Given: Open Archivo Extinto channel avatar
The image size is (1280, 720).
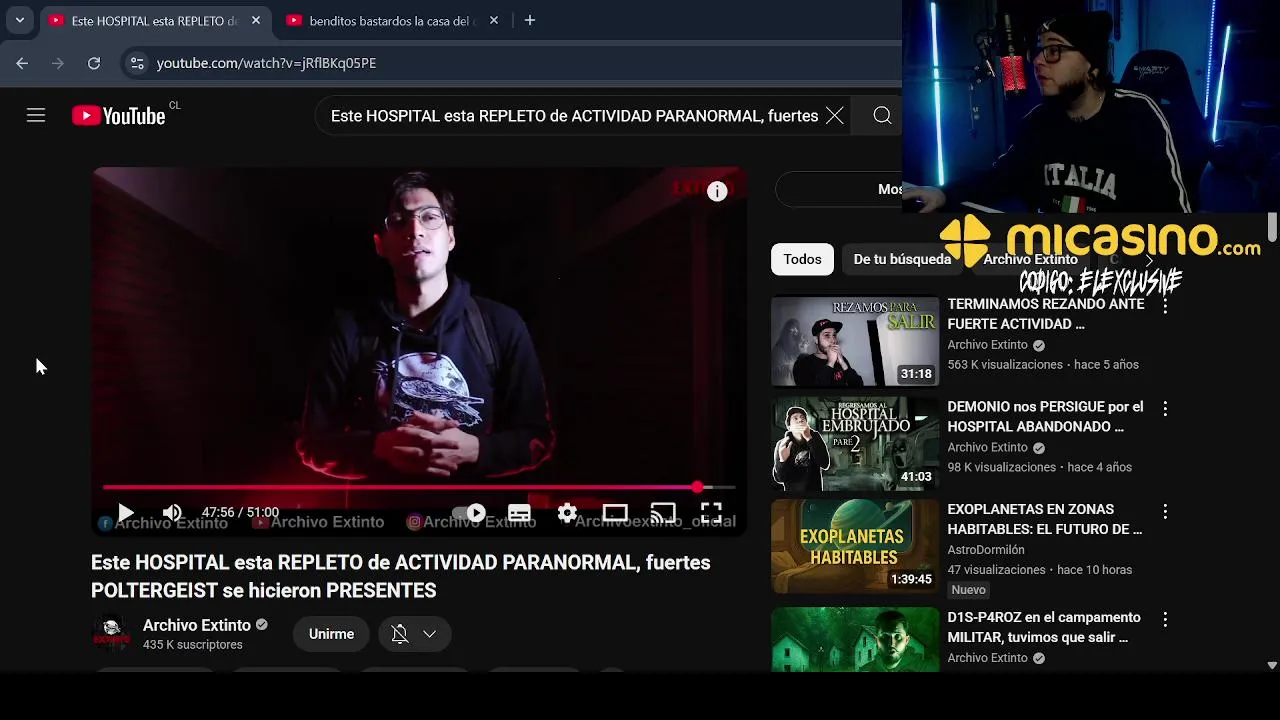Looking at the screenshot, I should point(111,634).
